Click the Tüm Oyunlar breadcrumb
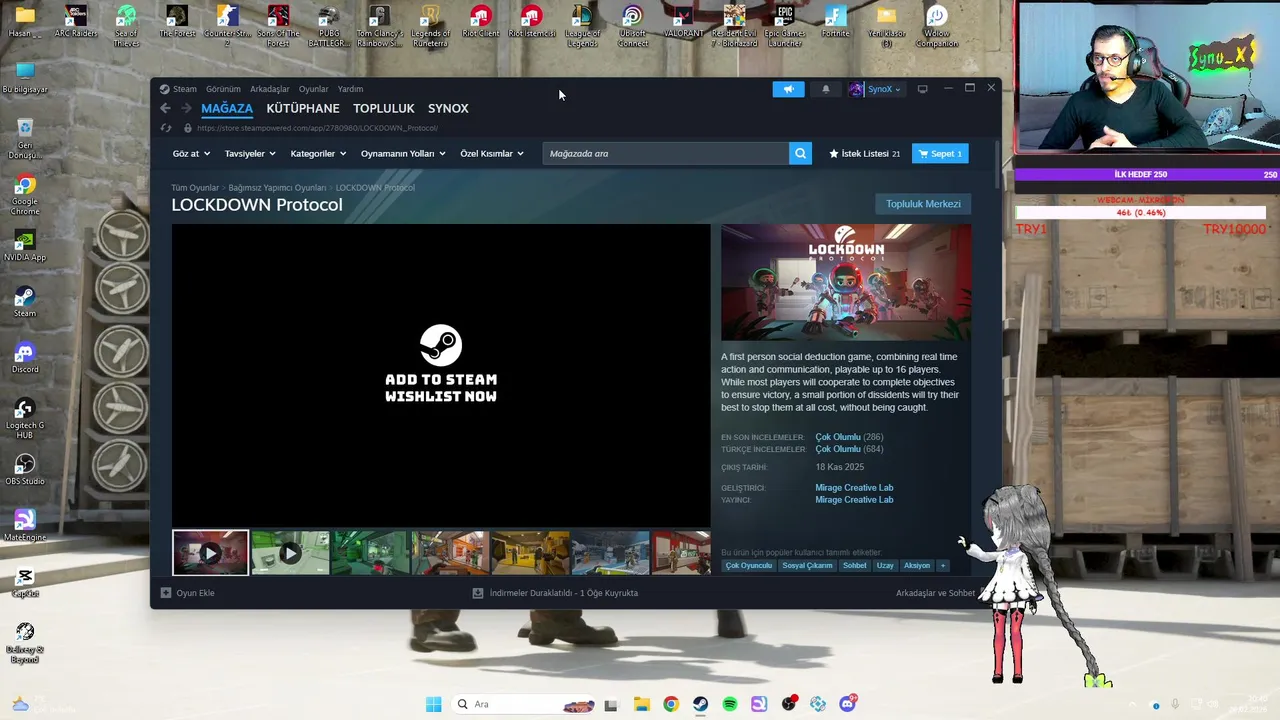 click(195, 188)
